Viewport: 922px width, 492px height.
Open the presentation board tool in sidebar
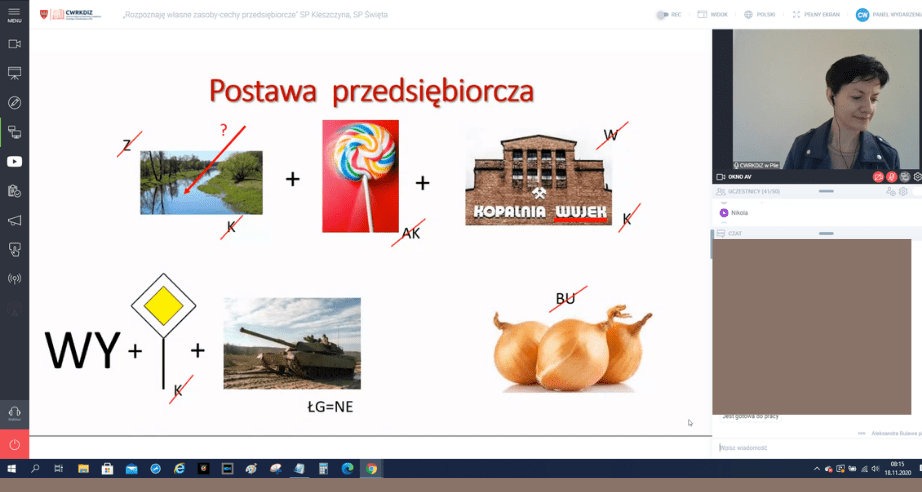point(14,73)
